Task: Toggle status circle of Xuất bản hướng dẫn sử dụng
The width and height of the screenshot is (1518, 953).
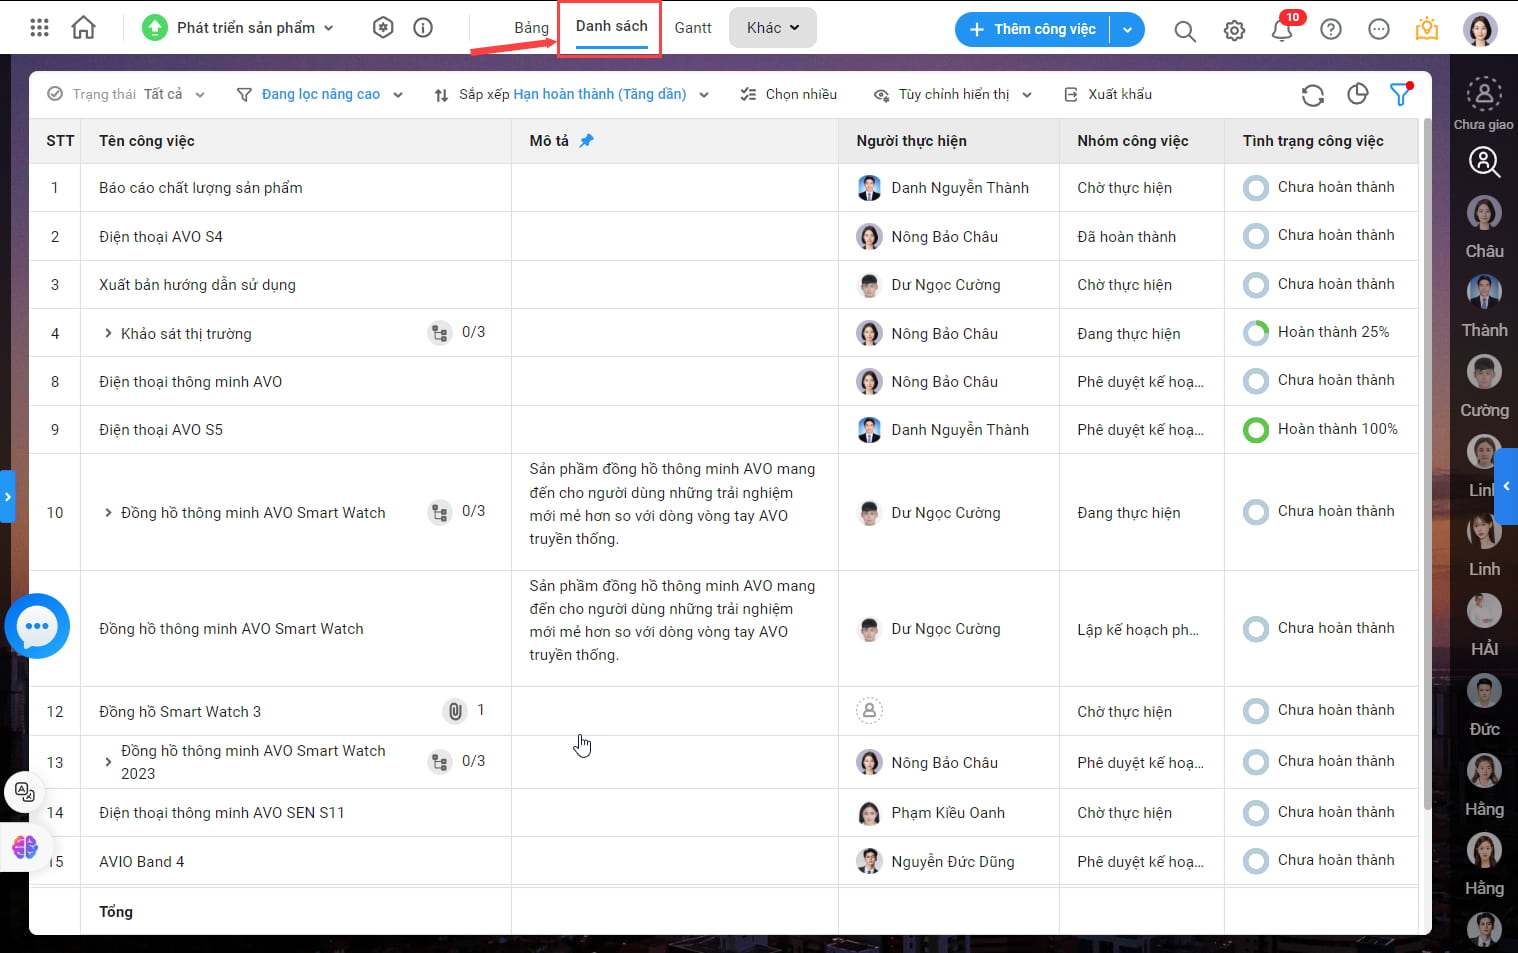Action: point(1255,285)
